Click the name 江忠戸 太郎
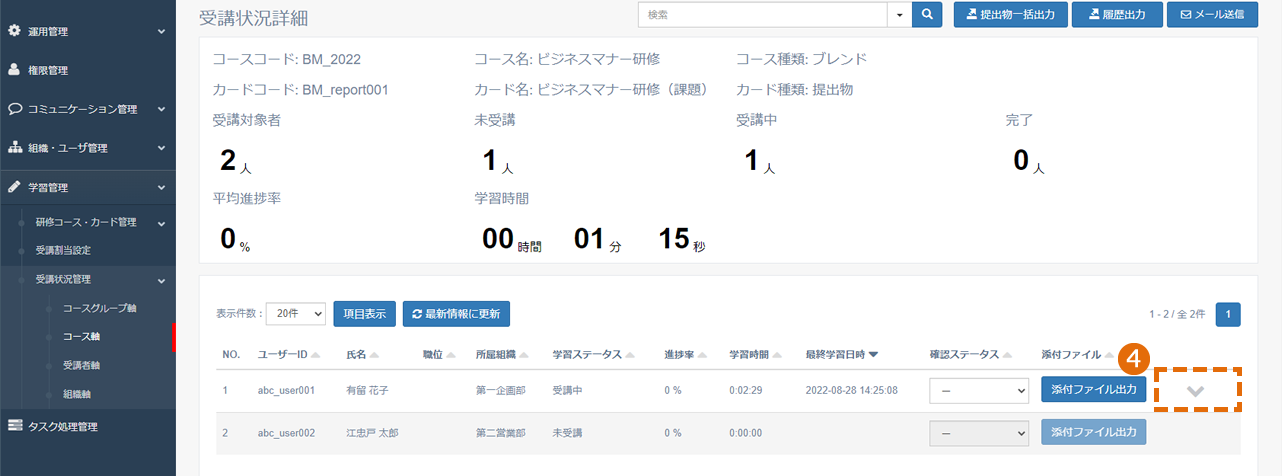The image size is (1282, 476). click(374, 433)
